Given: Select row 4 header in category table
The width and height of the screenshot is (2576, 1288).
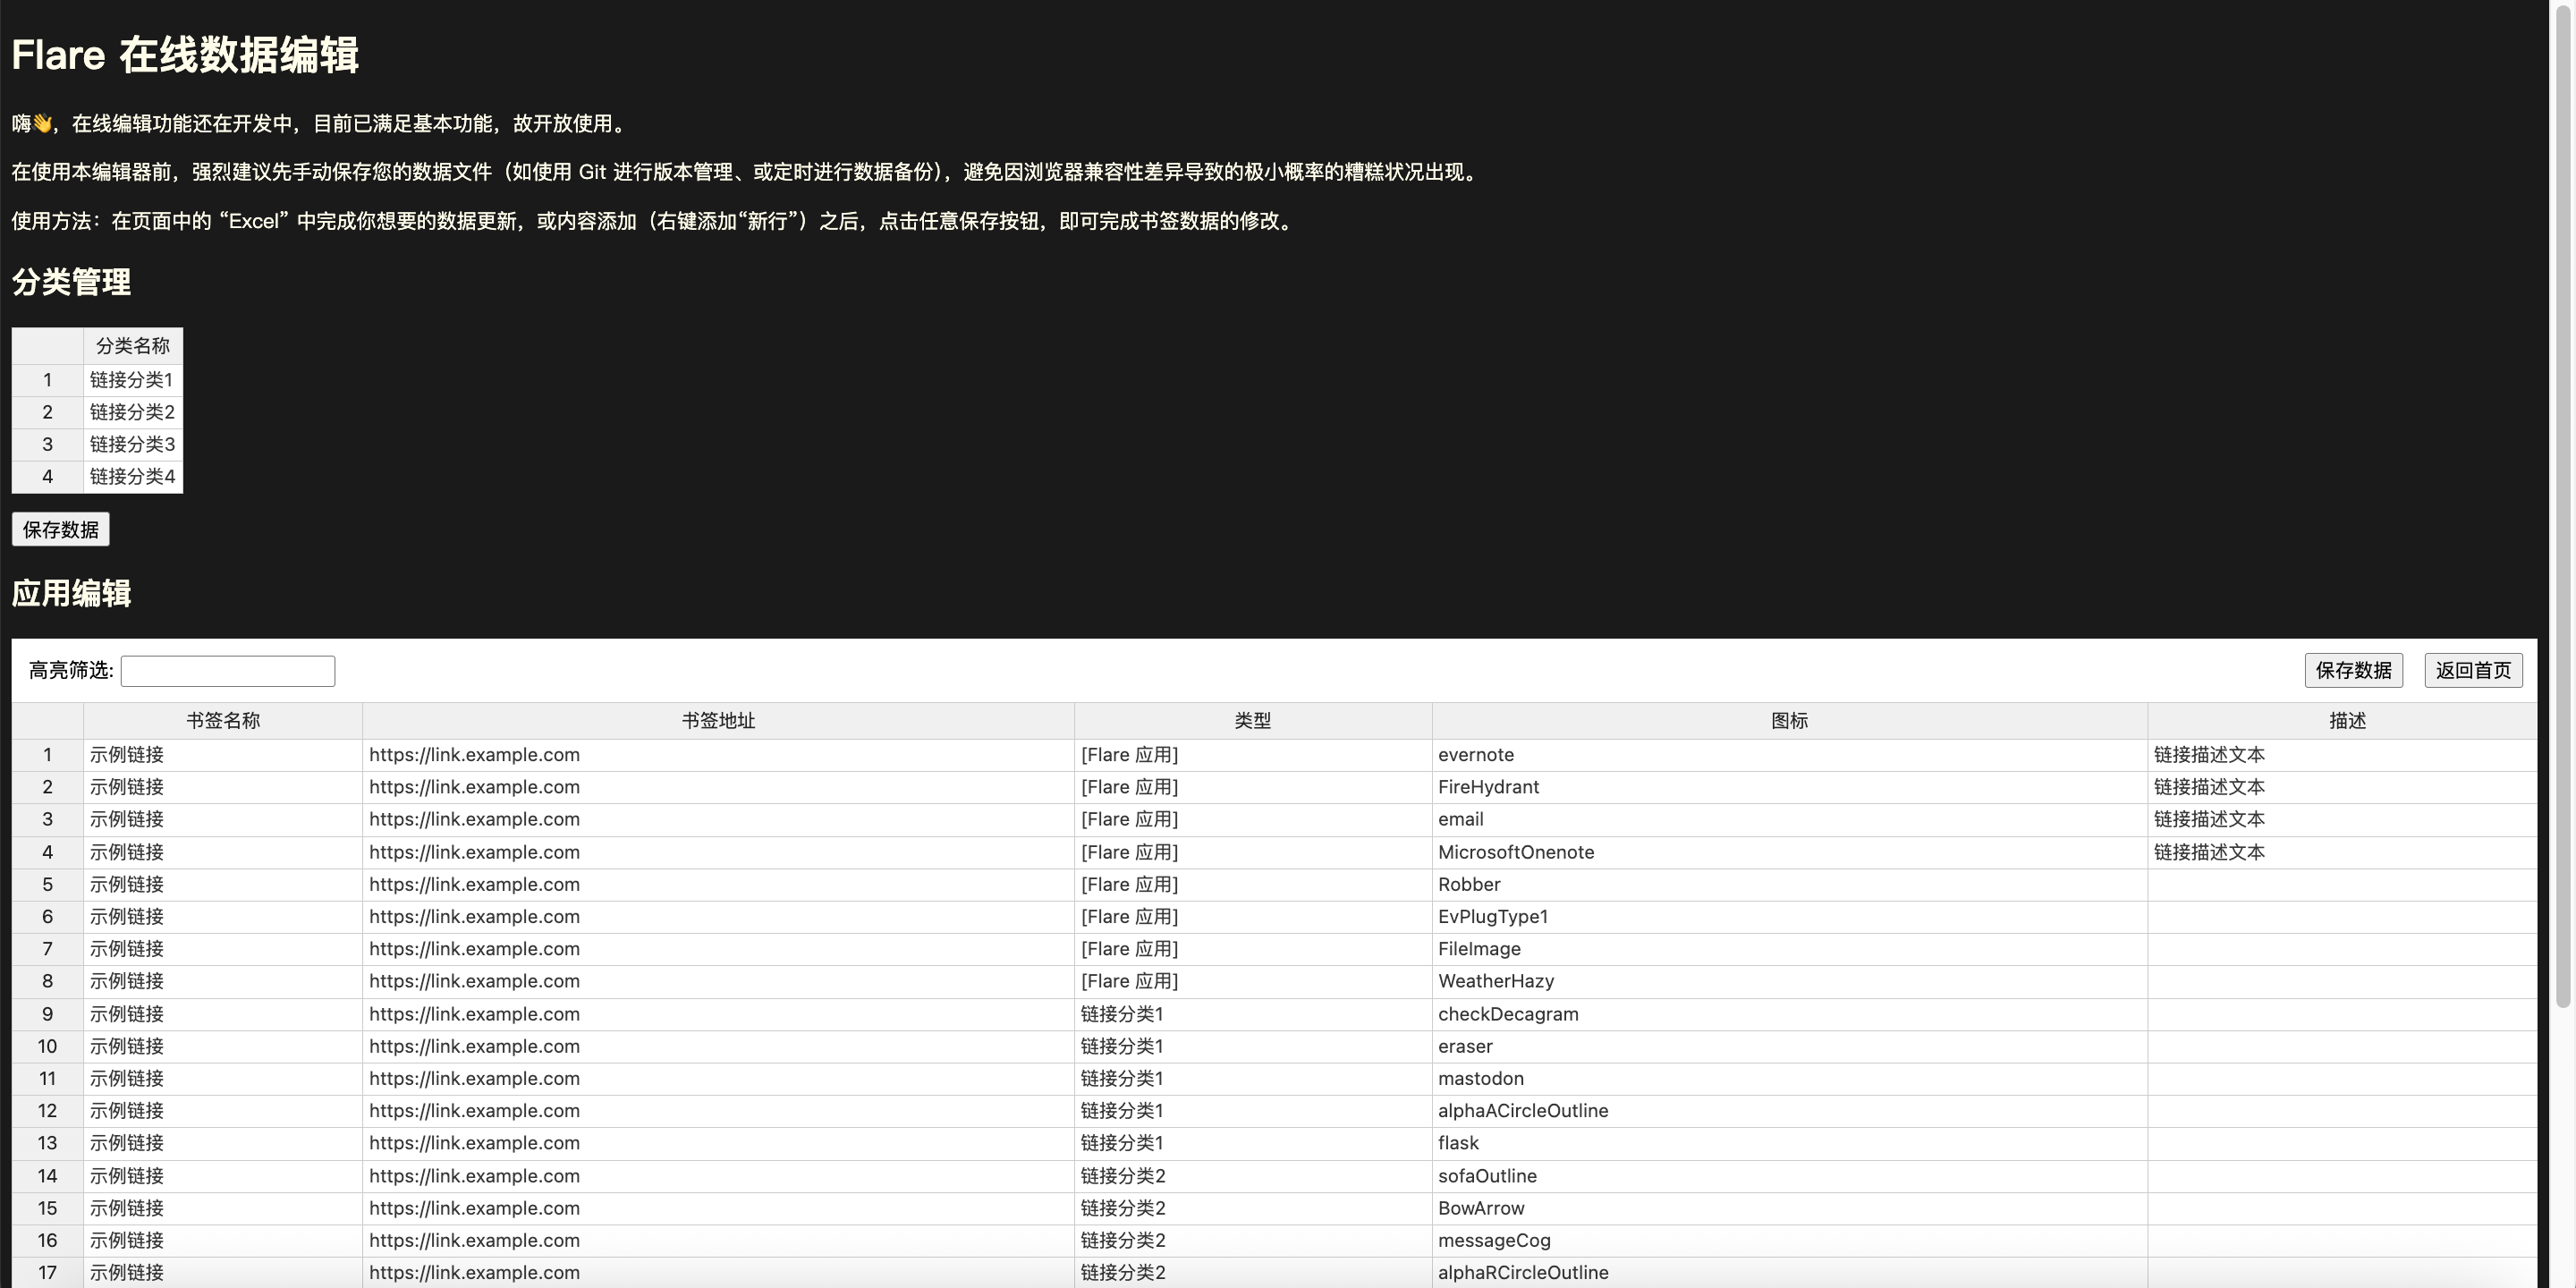Looking at the screenshot, I should (x=47, y=476).
